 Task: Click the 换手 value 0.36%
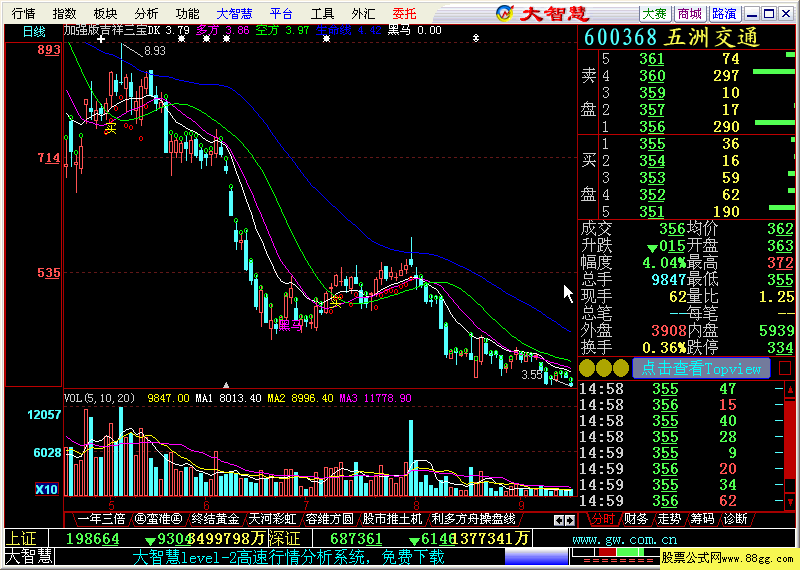point(664,348)
